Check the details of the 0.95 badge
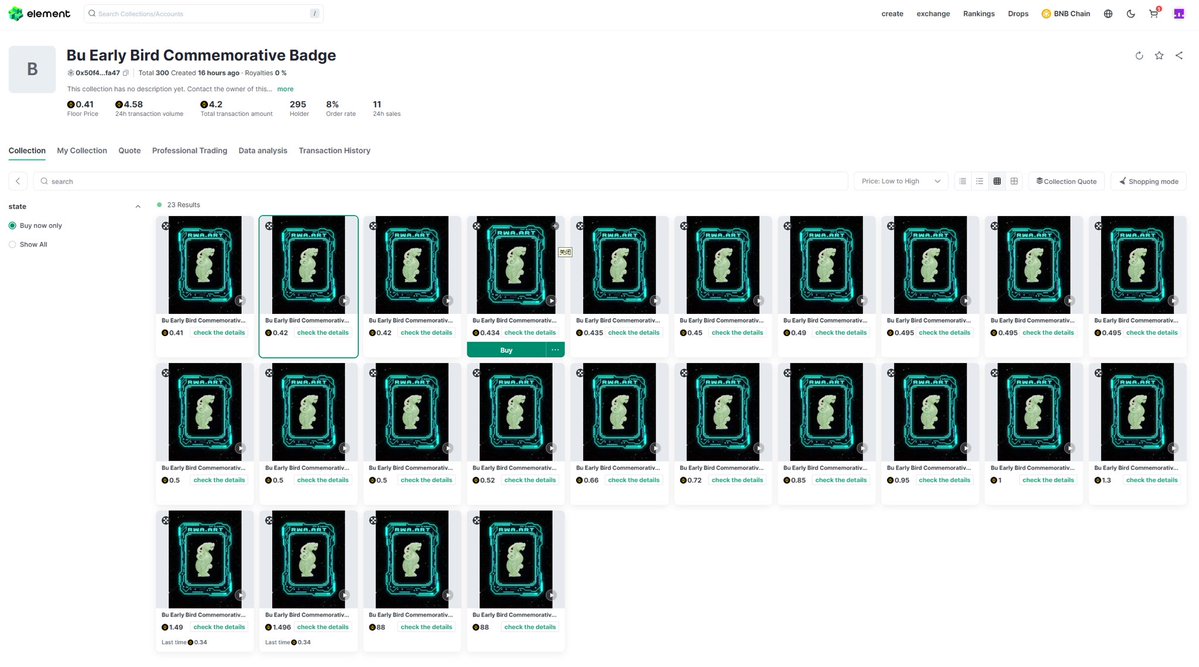Screen dimensions: 1199x667 (x=944, y=480)
